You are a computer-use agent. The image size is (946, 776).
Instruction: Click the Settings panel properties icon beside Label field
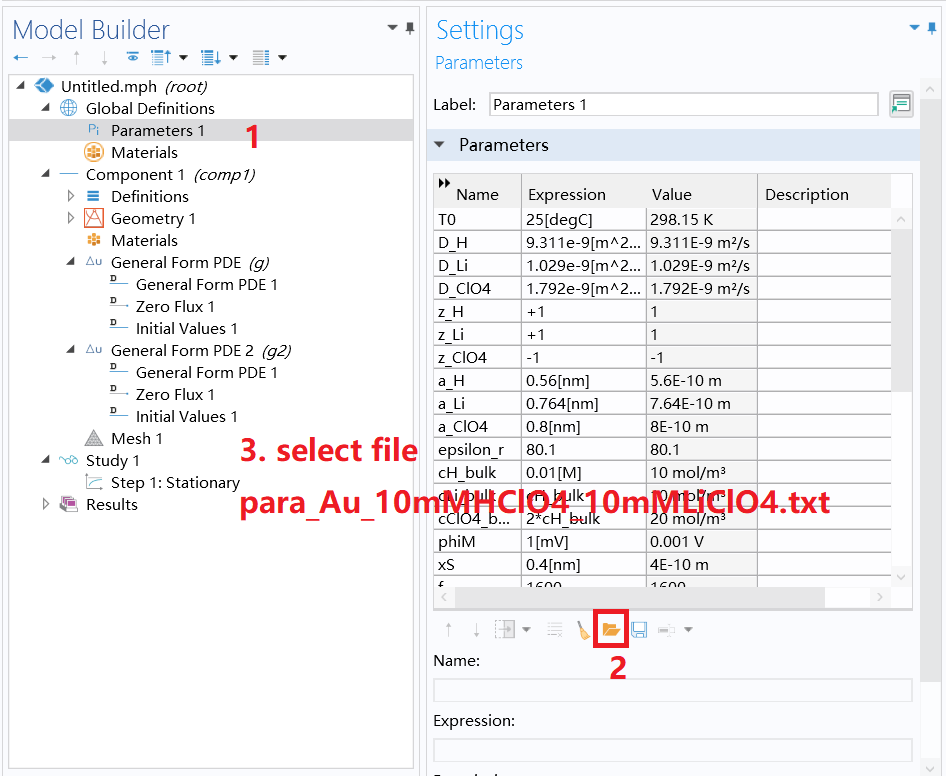901,104
